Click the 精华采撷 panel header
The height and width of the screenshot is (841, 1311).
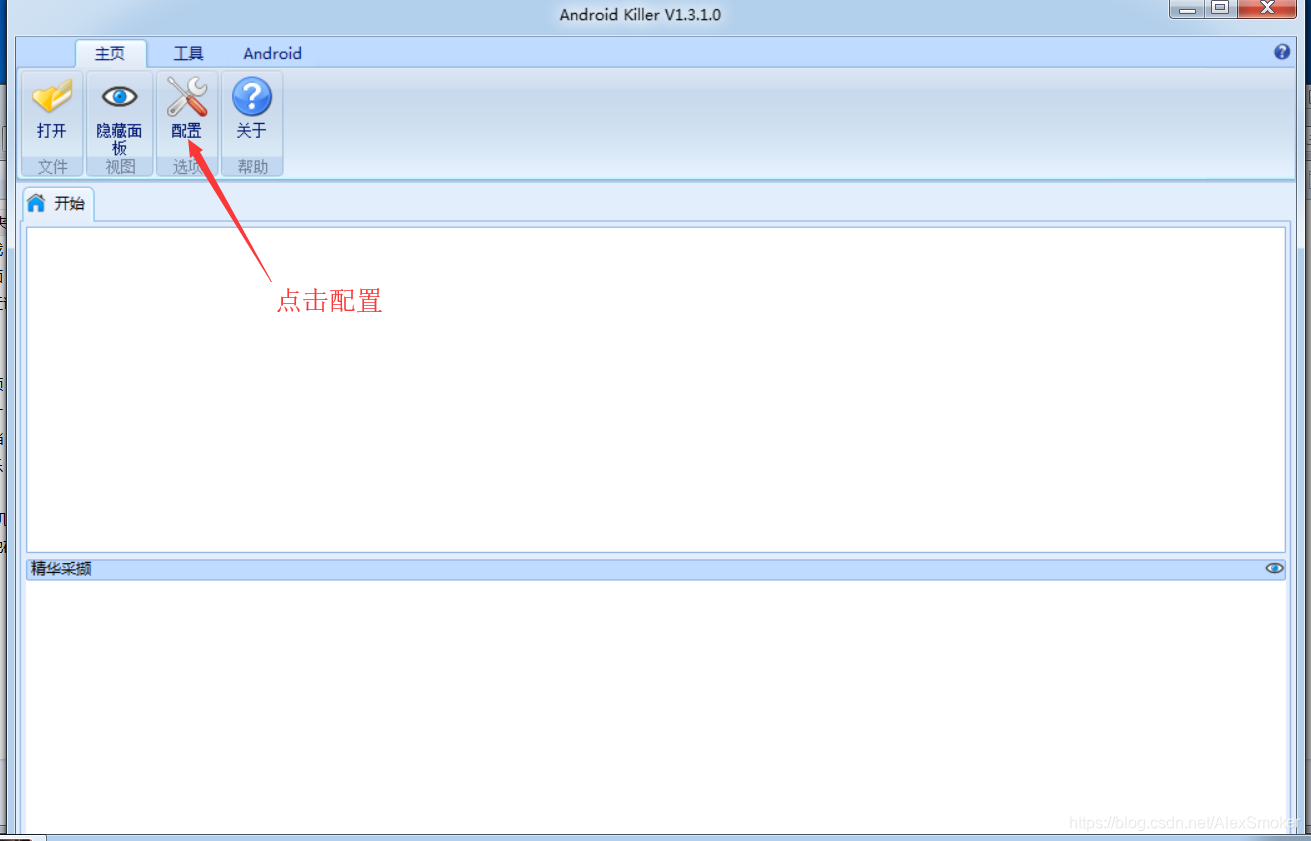[655, 569]
